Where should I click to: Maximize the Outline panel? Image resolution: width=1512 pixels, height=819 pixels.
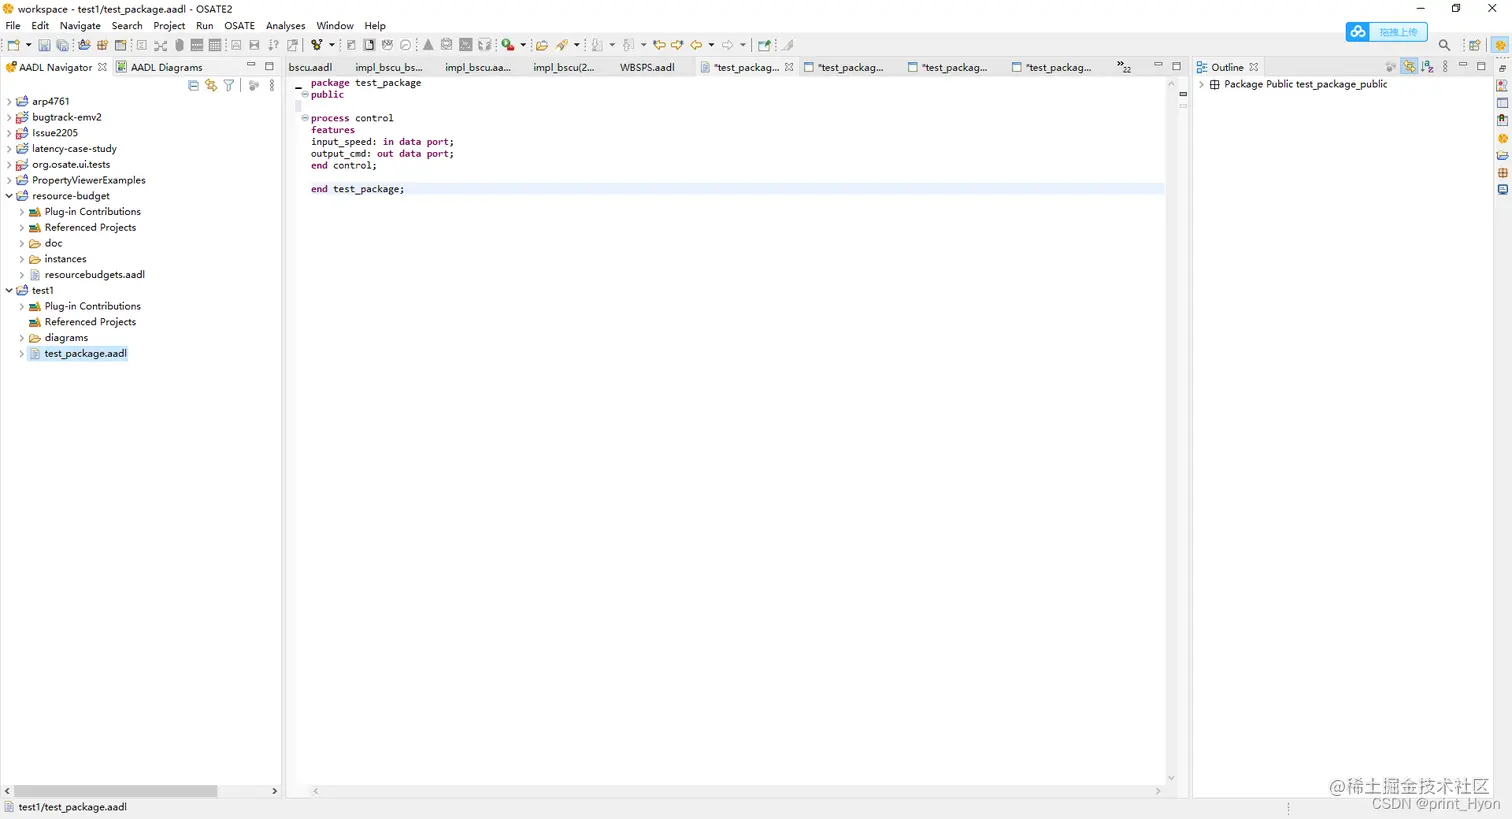pos(1481,66)
